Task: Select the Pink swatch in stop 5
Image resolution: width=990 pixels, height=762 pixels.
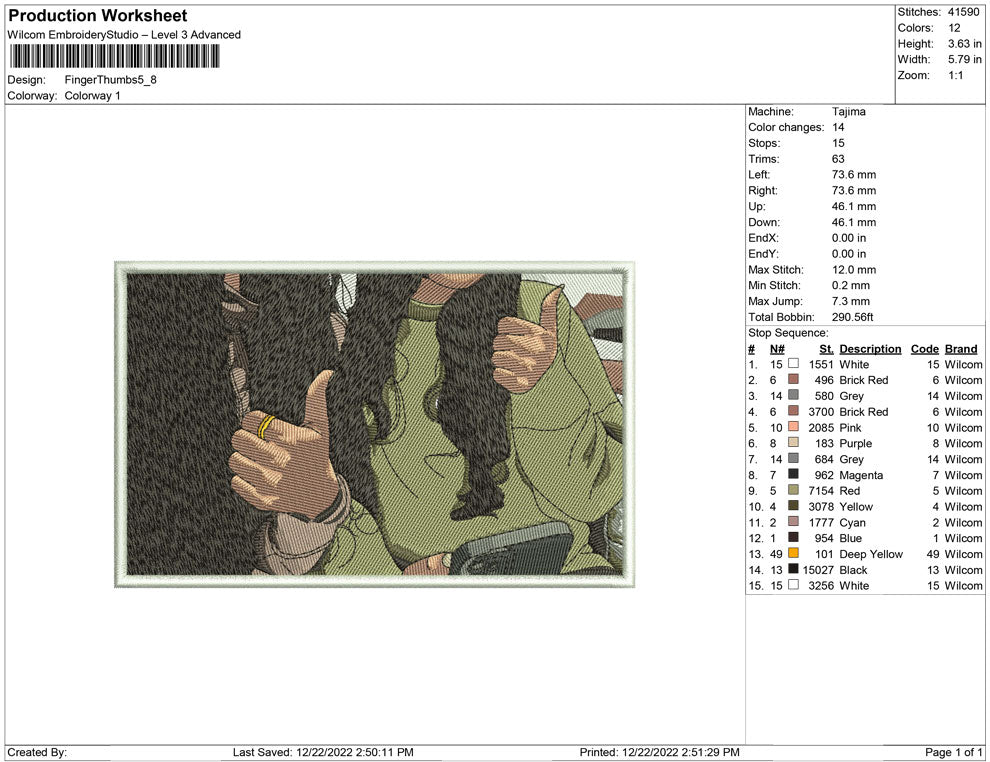Action: click(x=794, y=427)
